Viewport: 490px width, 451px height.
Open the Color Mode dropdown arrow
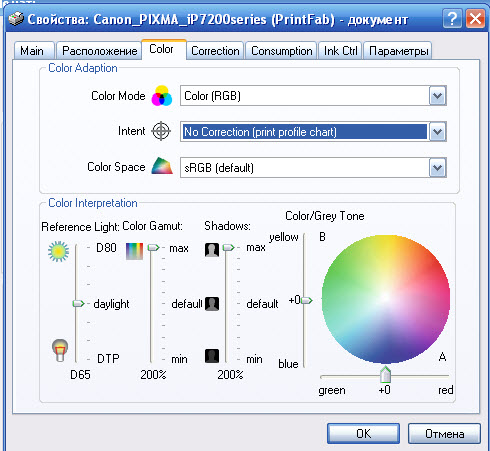437,96
